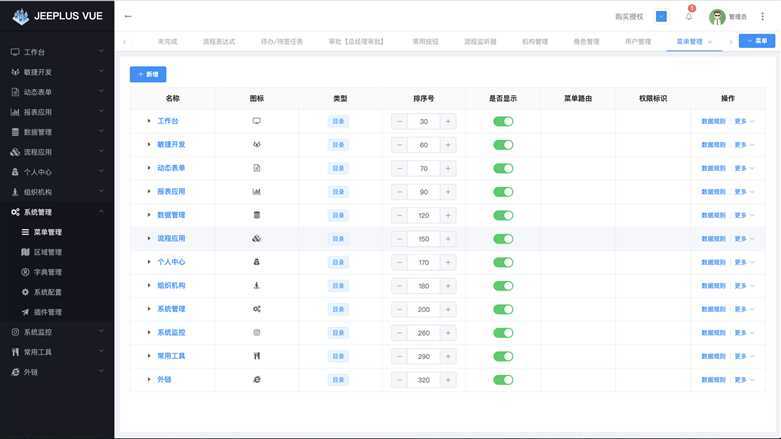Open the 更多 dropdown for the 敏捷开发 row

click(744, 145)
